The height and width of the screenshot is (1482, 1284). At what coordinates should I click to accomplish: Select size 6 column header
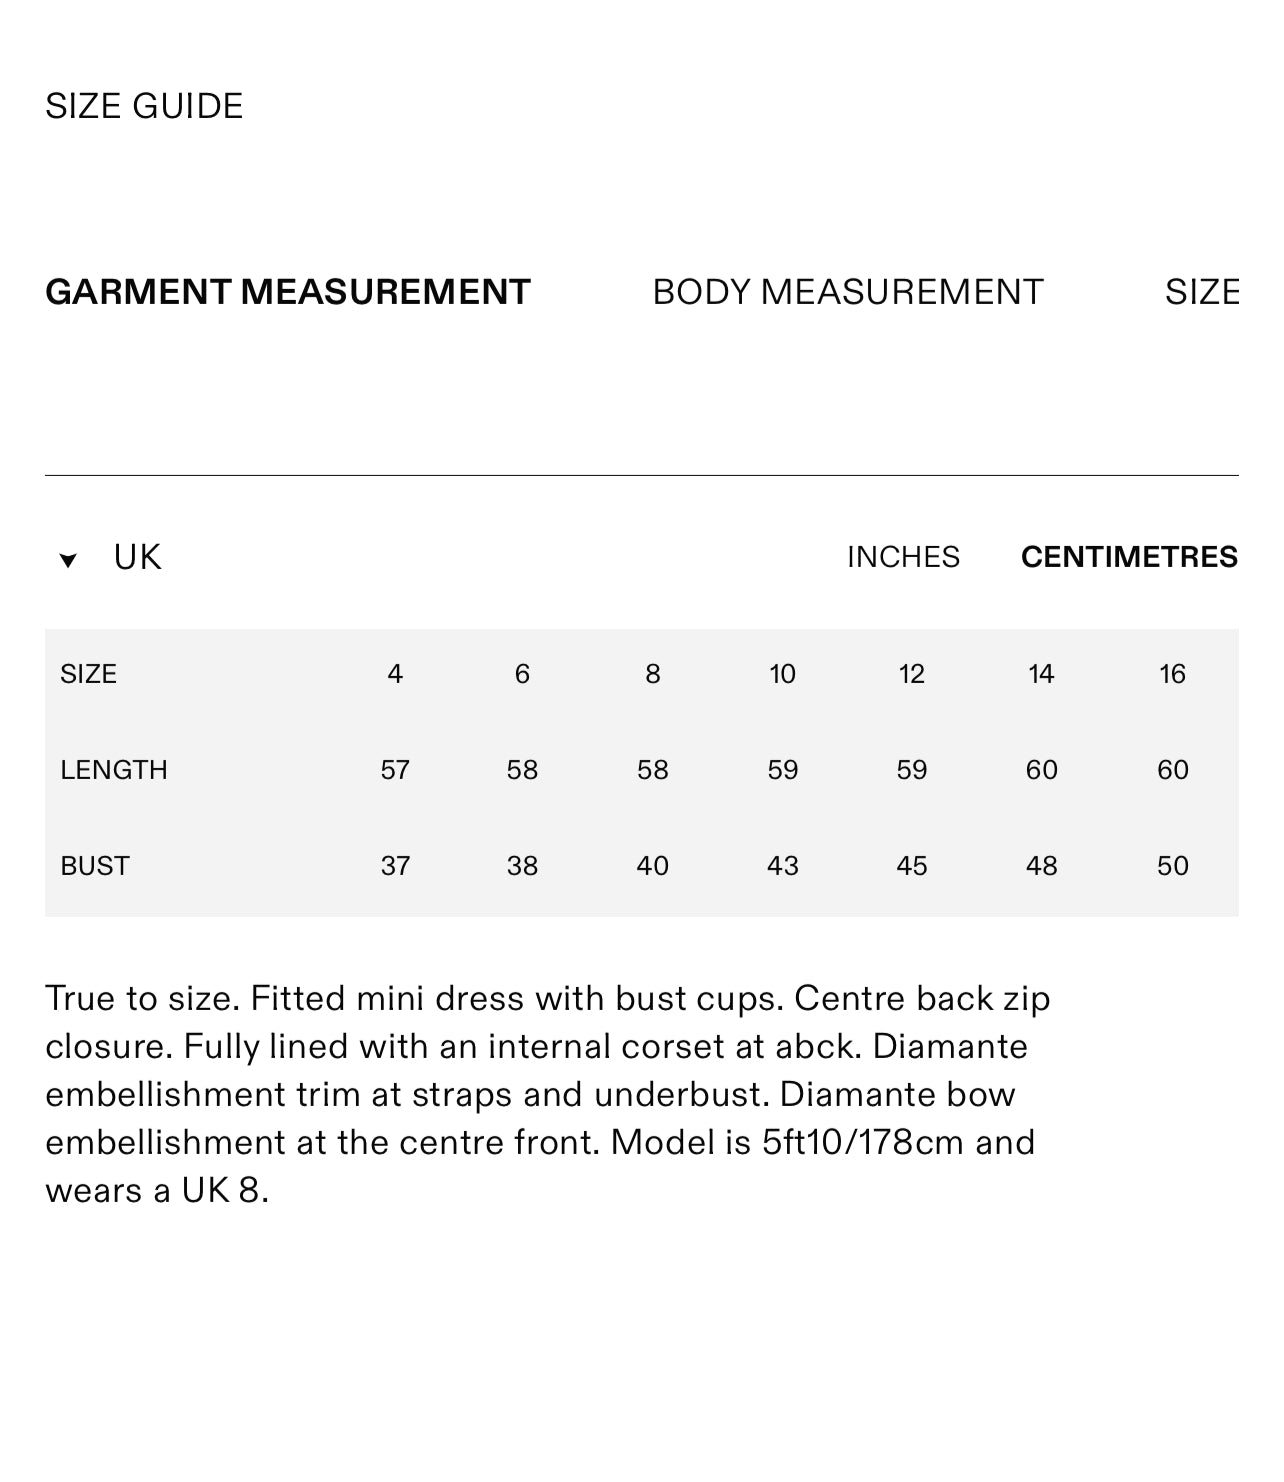click(522, 674)
